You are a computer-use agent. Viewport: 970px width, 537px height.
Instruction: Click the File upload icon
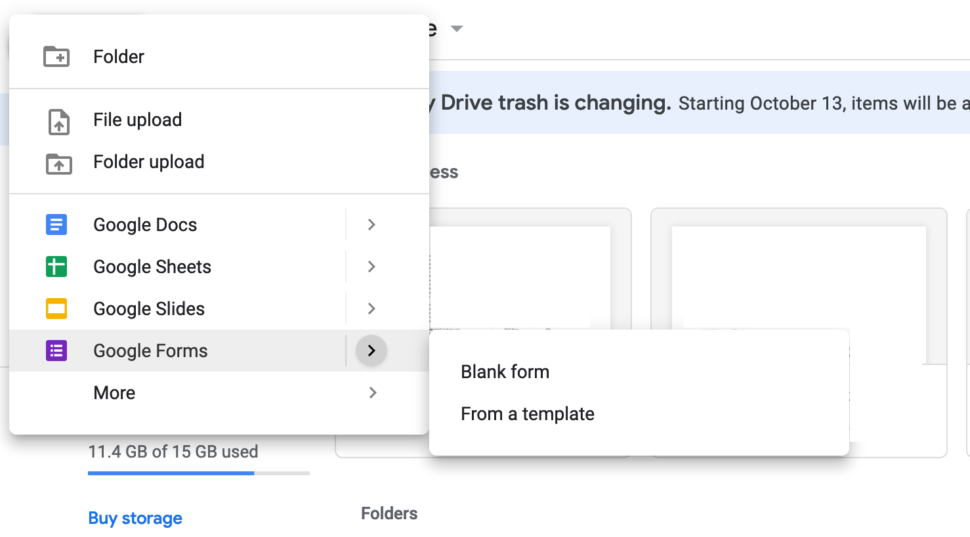pyautogui.click(x=59, y=121)
